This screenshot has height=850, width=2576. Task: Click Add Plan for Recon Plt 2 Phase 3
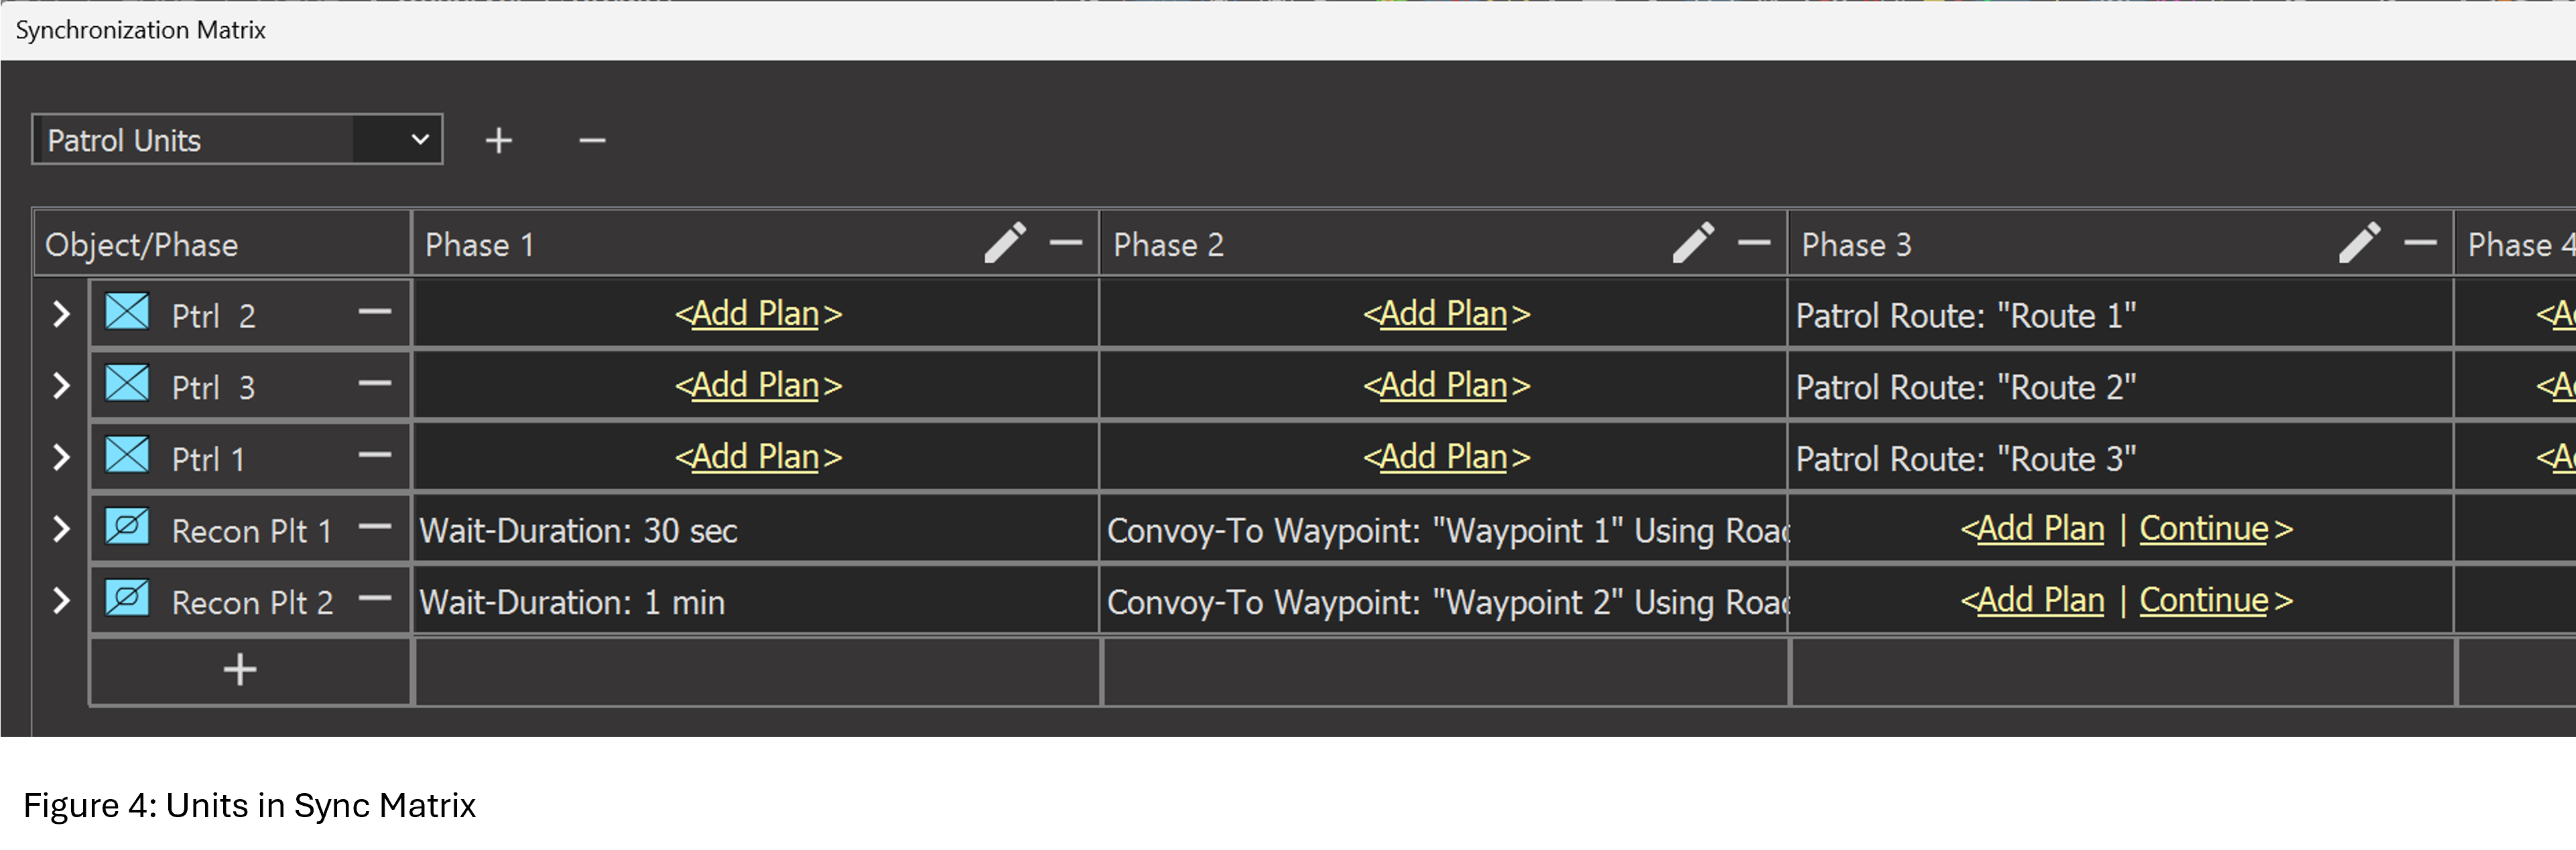tap(2040, 600)
